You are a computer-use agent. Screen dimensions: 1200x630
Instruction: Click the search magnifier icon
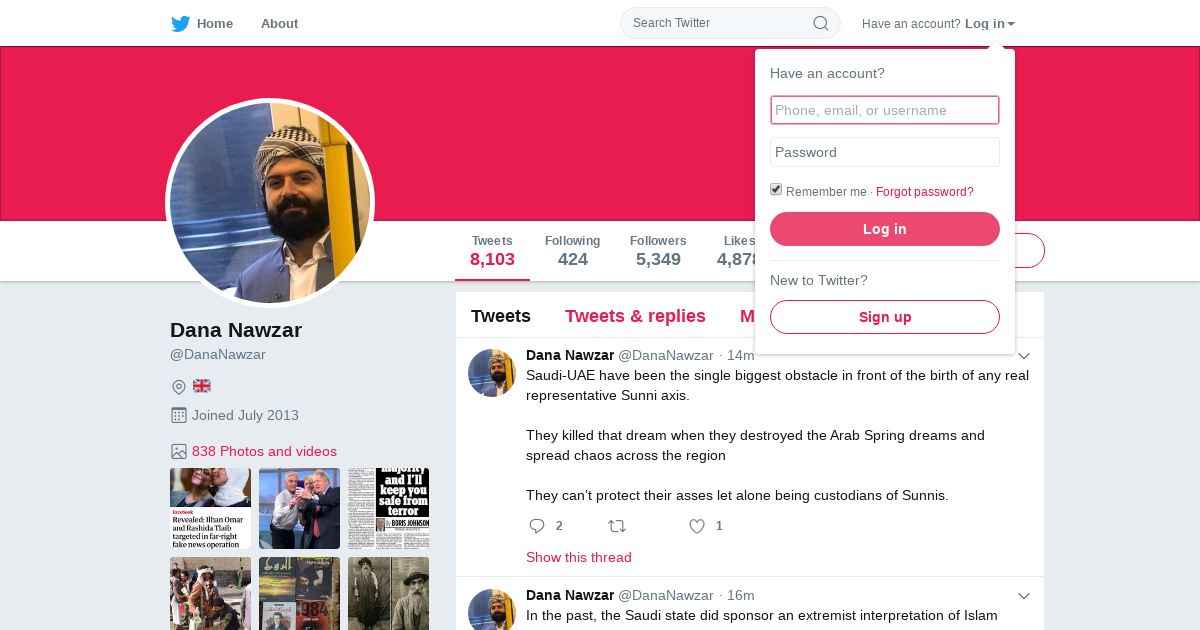tap(820, 23)
